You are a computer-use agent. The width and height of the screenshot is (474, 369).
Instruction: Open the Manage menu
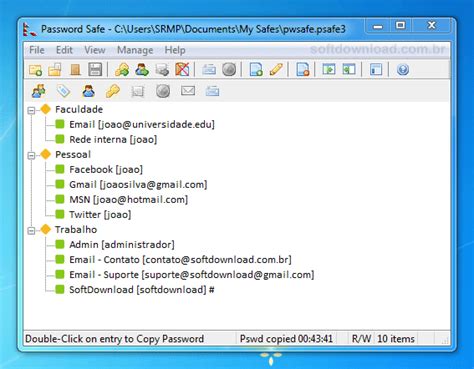[135, 50]
